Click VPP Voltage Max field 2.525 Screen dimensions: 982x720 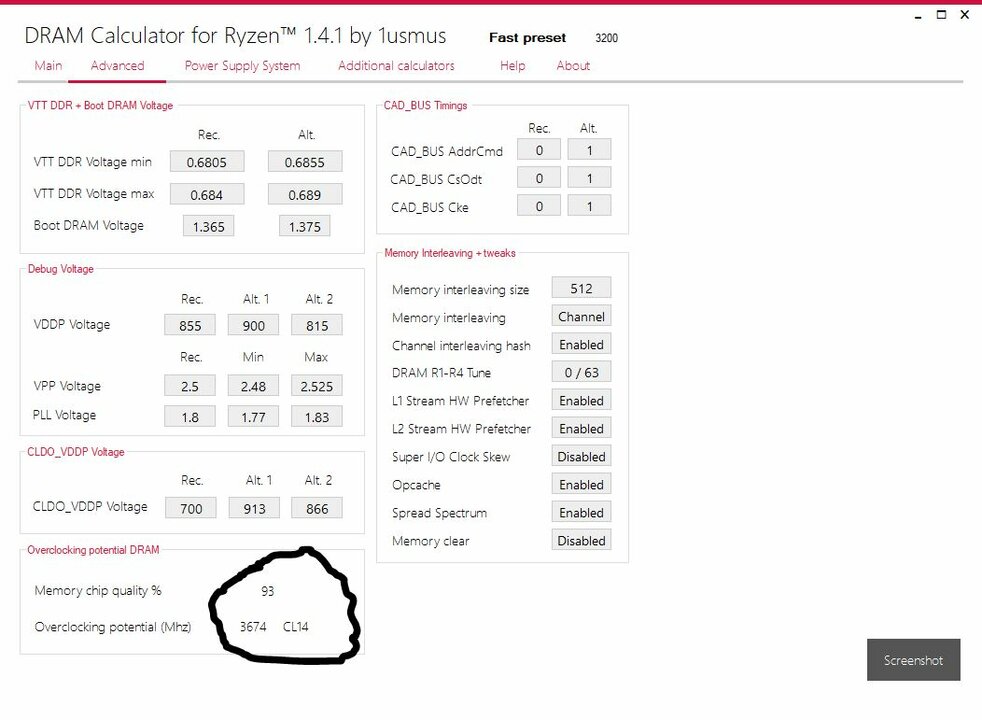coord(317,386)
